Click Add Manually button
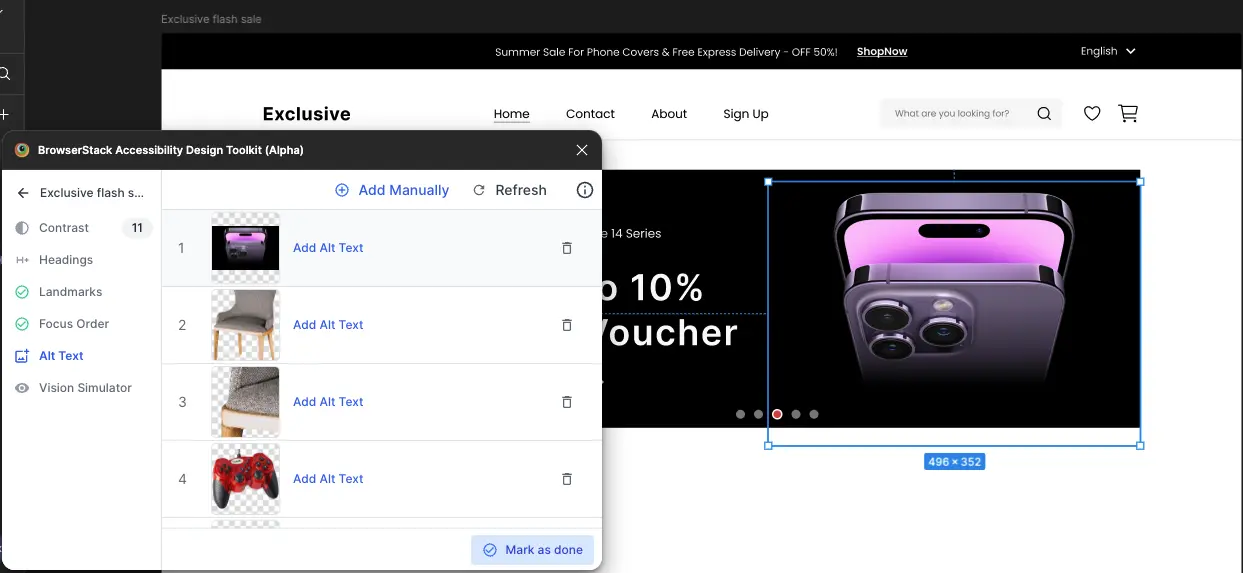The height and width of the screenshot is (573, 1243). click(x=392, y=190)
